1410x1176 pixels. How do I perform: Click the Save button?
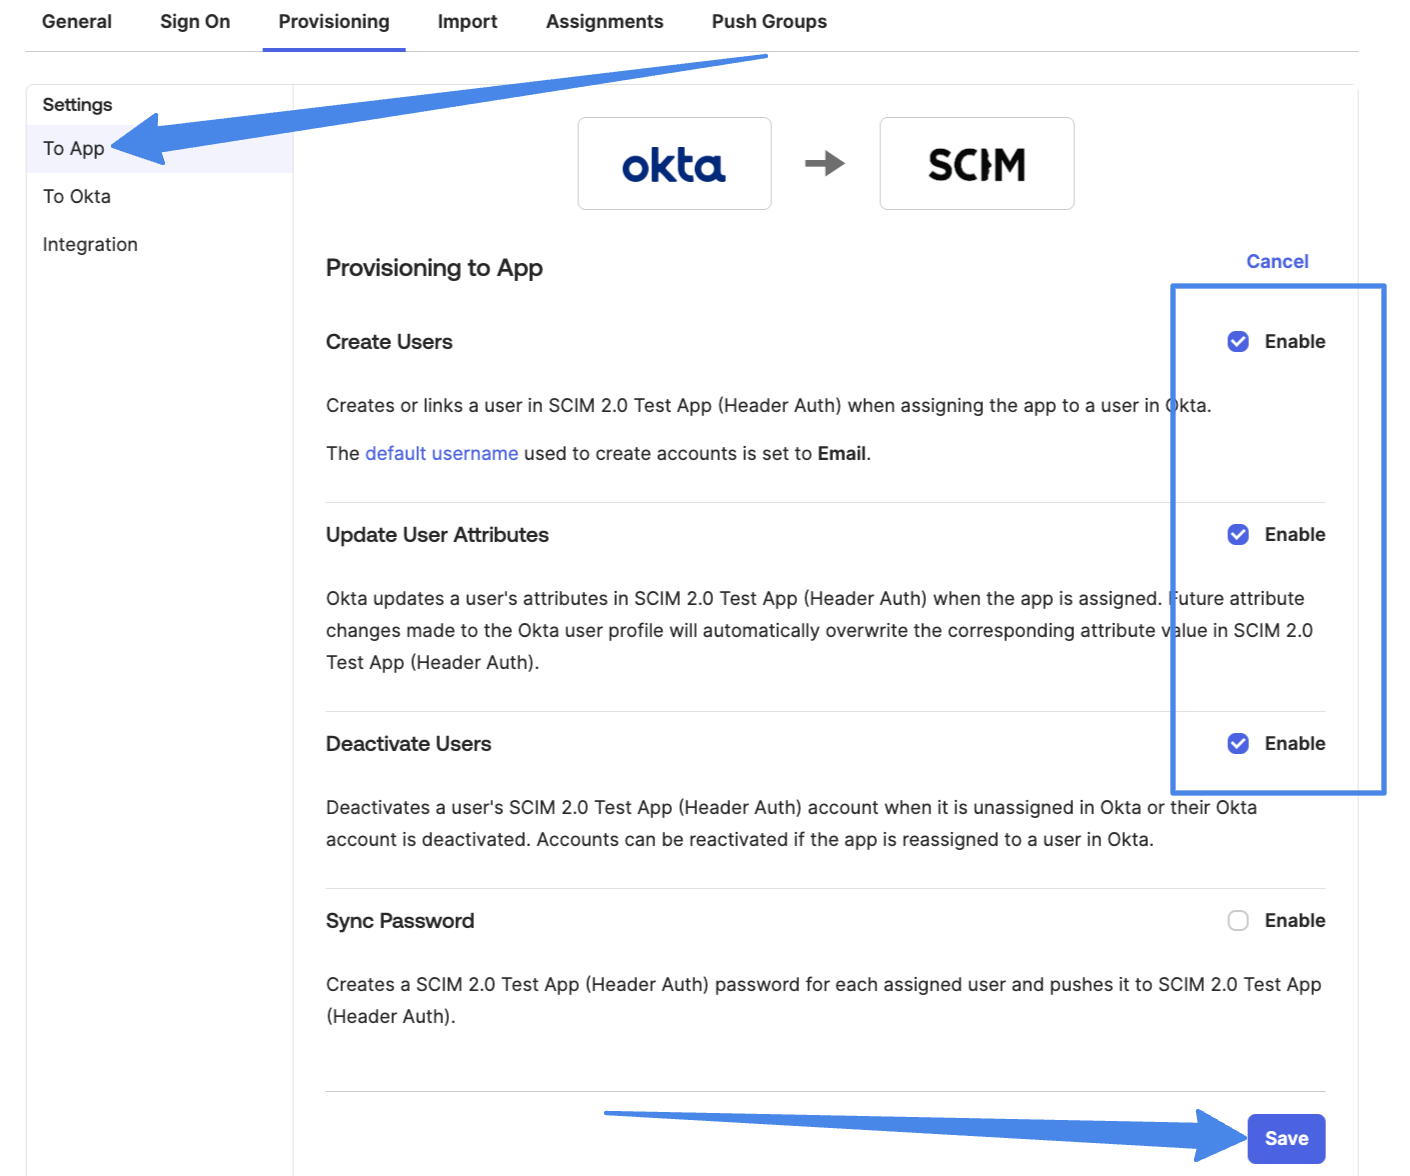[1286, 1139]
